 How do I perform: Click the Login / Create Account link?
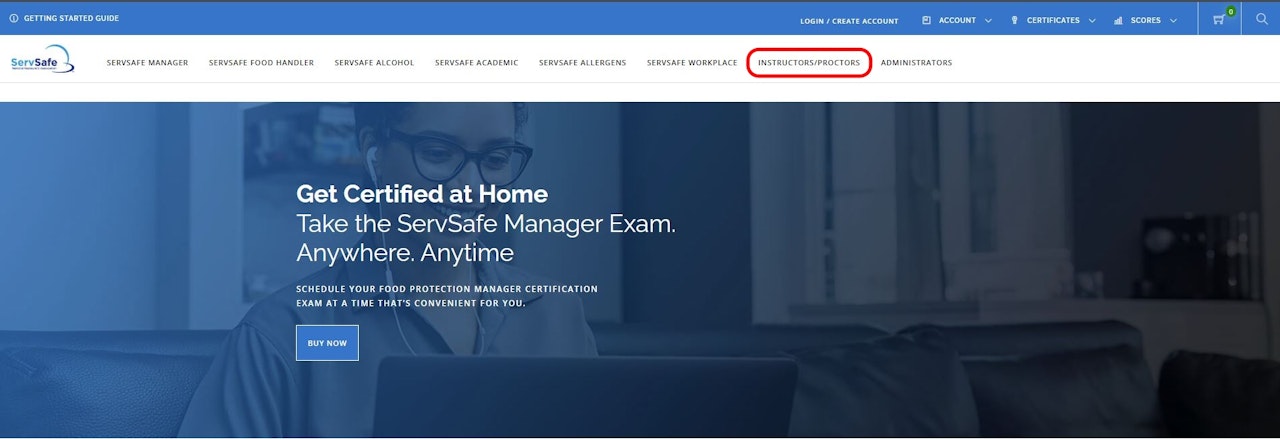(849, 21)
